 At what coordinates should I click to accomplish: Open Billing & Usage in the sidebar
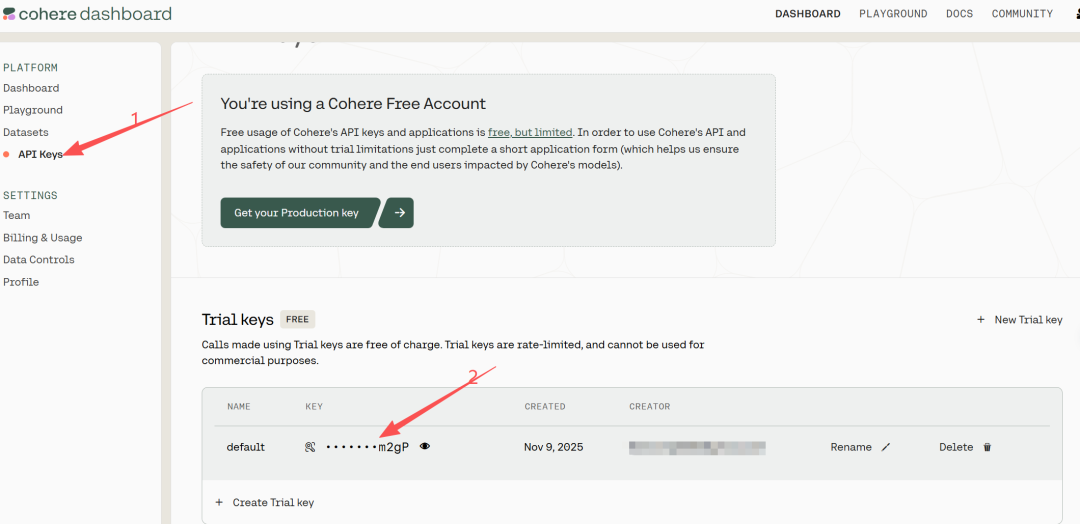[42, 238]
